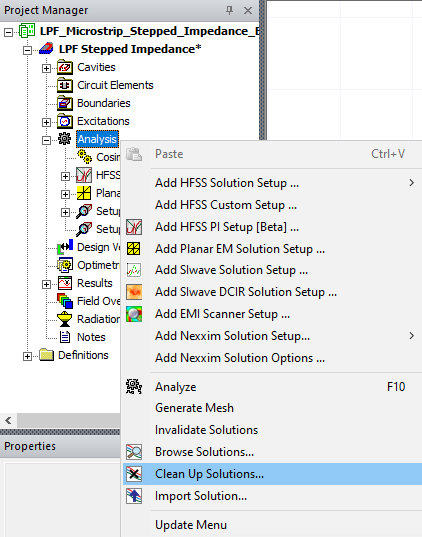Click the HFSS setup icon under Analysis
This screenshot has height=537, width=422.
84,175
